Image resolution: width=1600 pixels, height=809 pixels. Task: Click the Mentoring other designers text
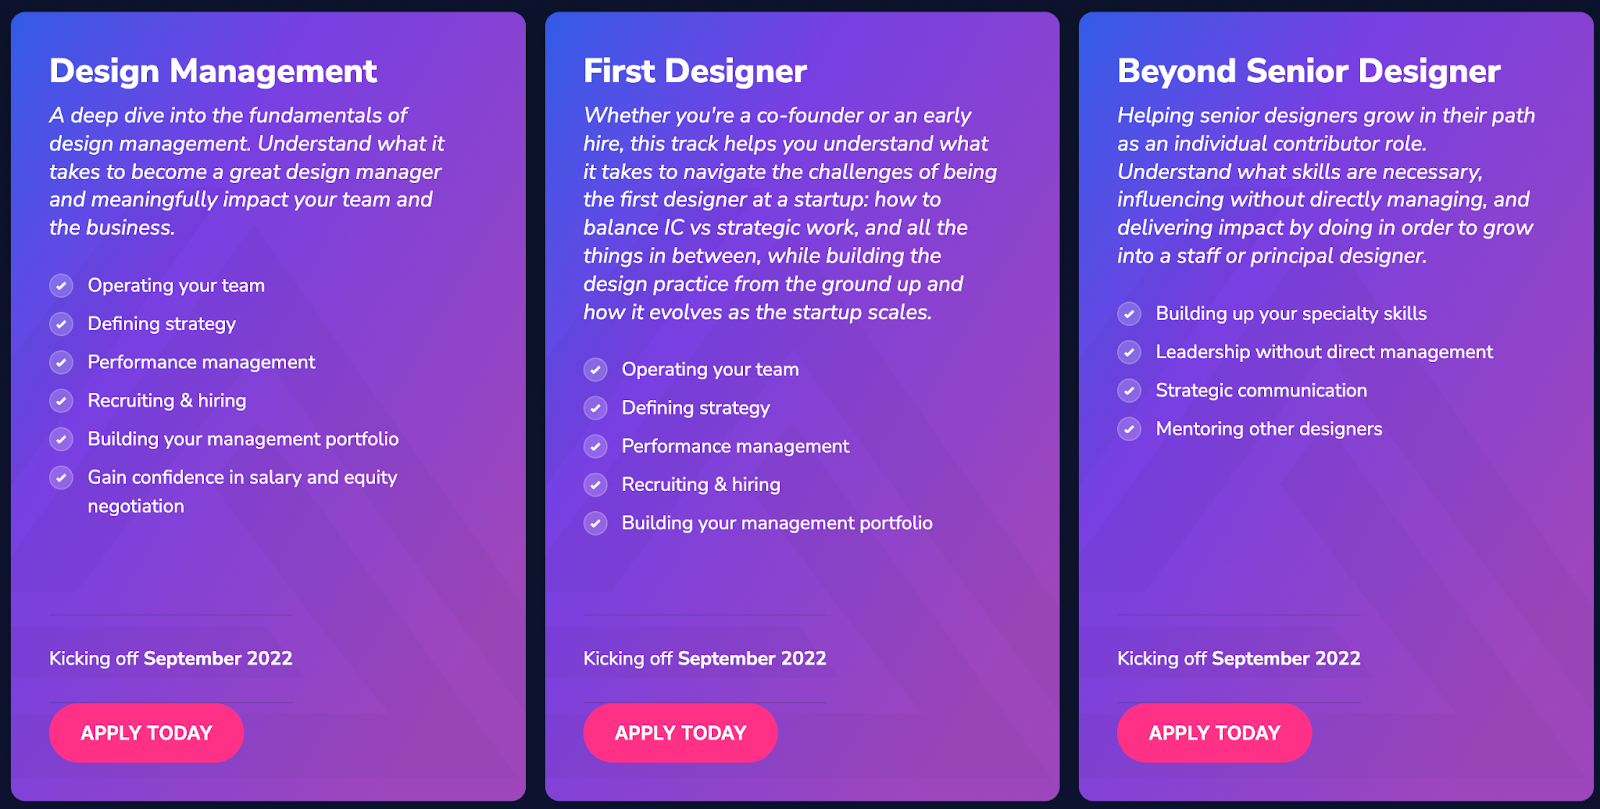pyautogui.click(x=1269, y=429)
